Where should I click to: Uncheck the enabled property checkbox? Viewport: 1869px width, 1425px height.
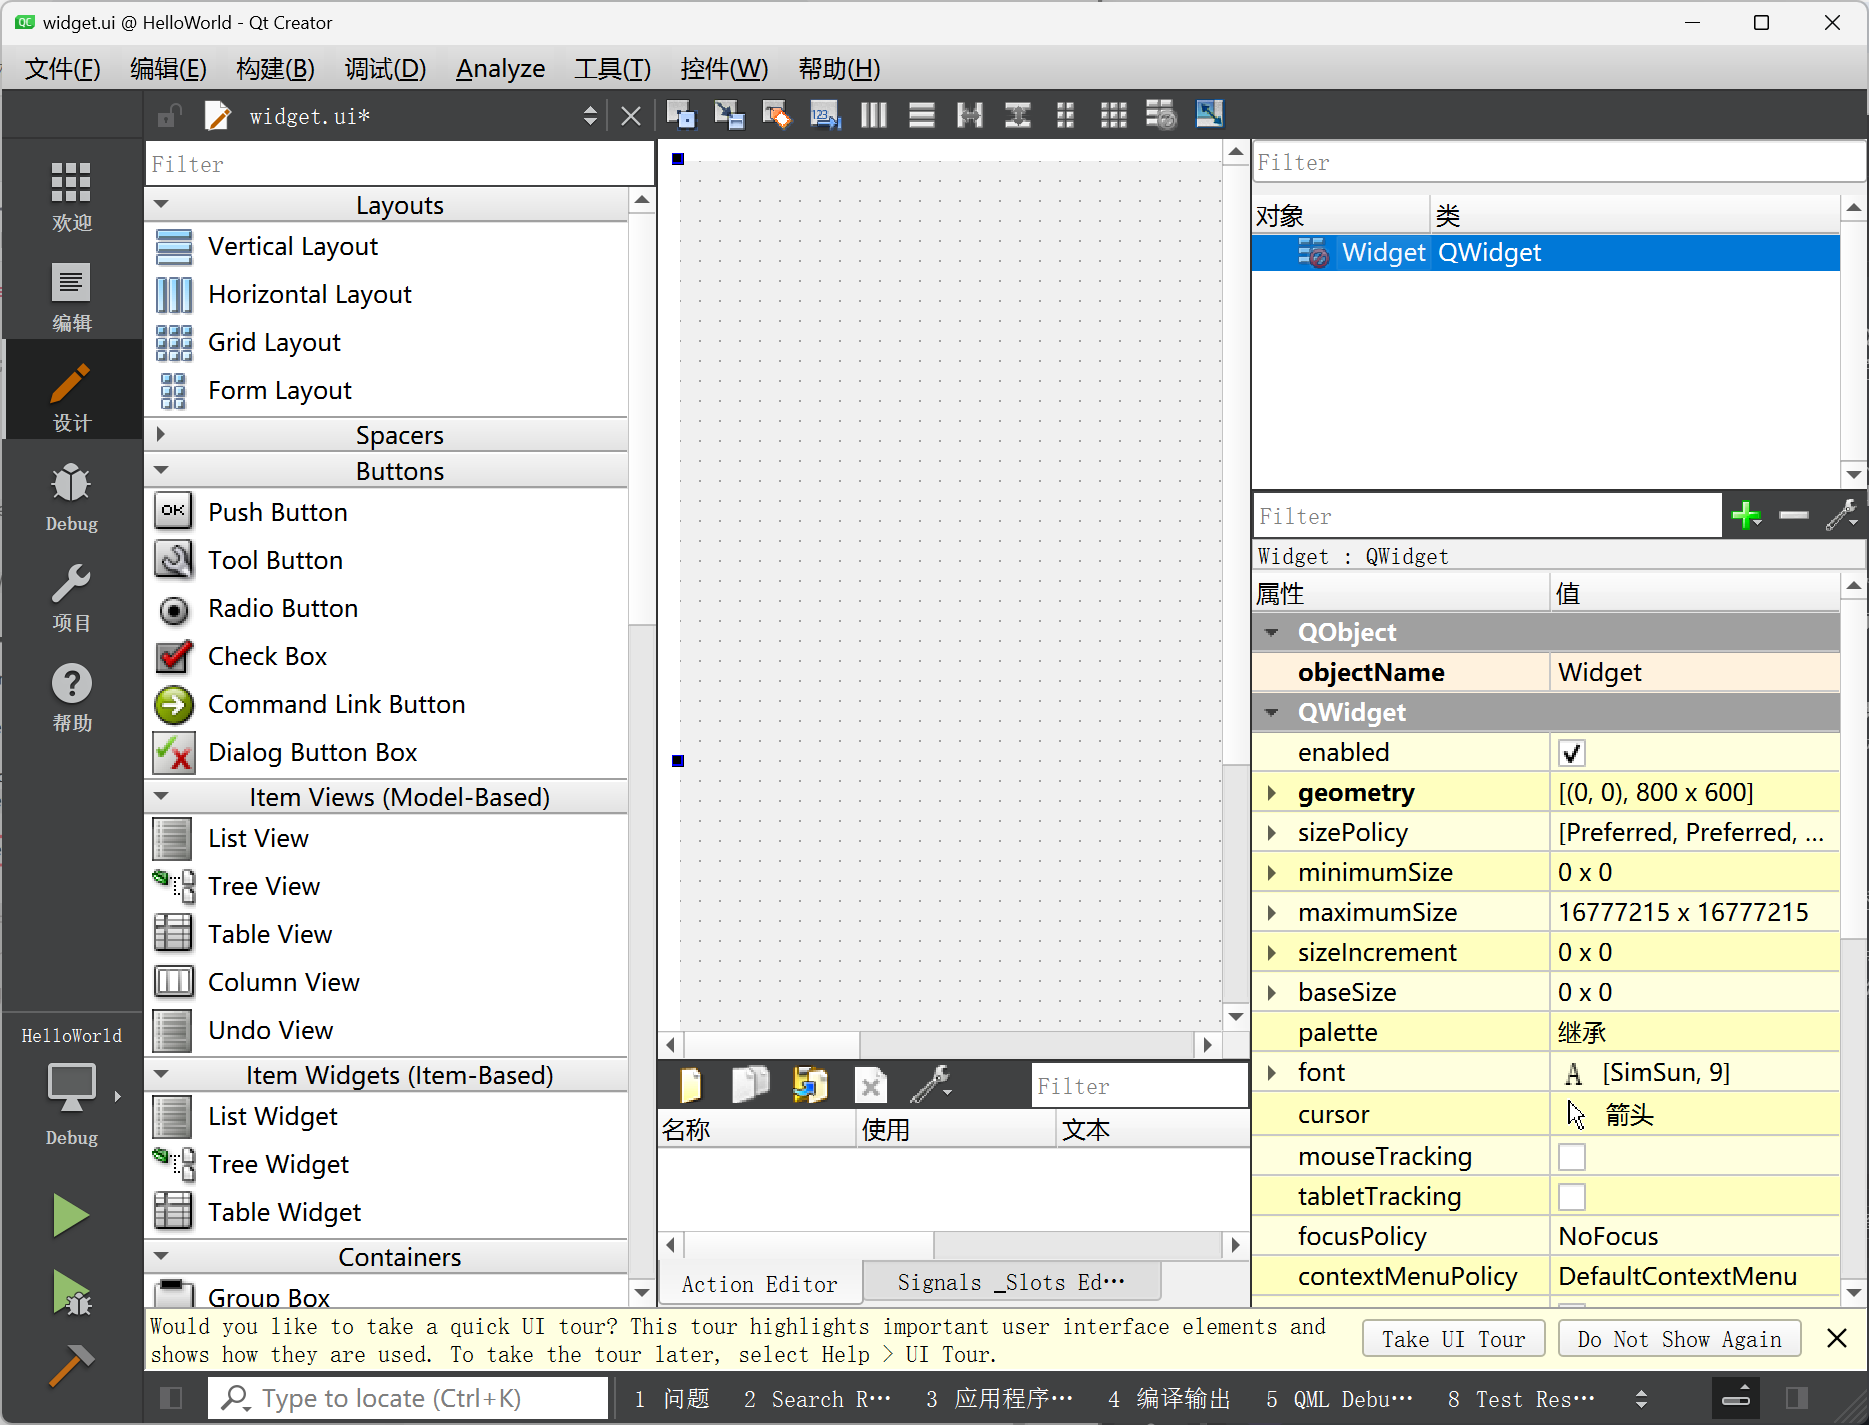pos(1572,753)
